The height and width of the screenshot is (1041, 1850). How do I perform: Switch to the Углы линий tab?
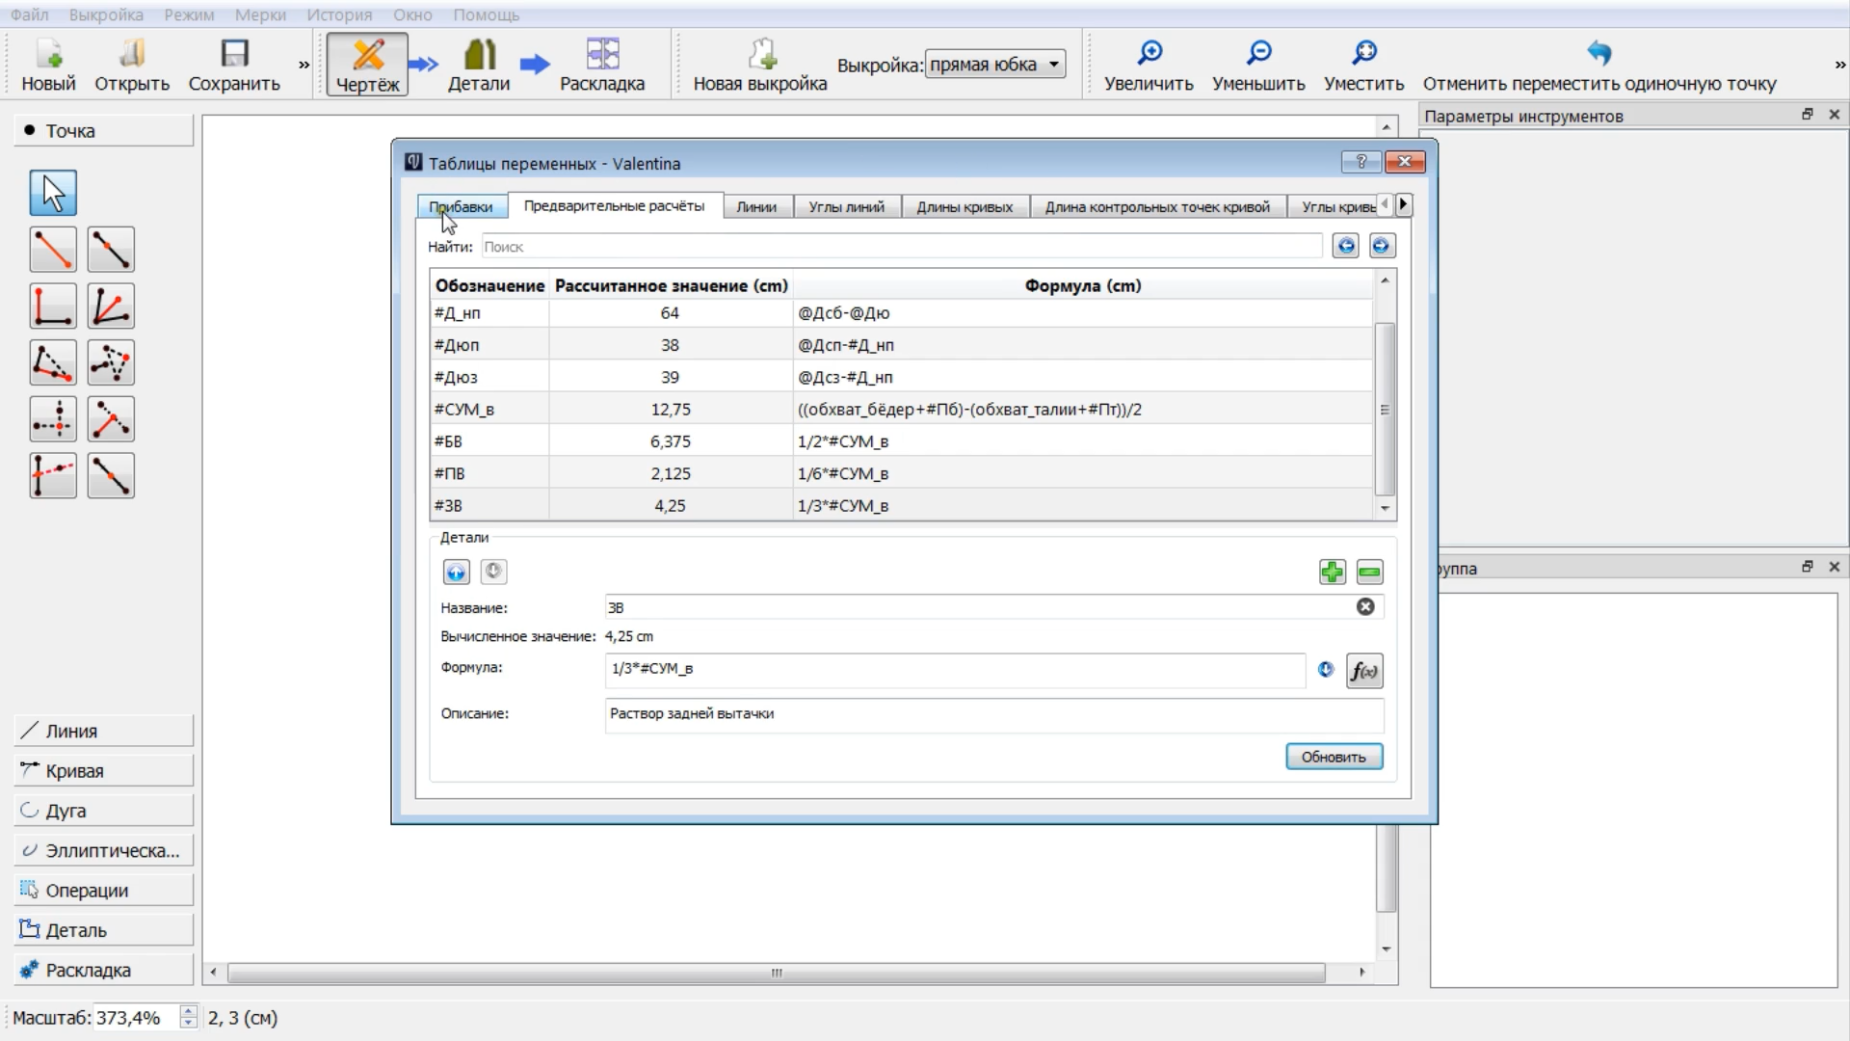(x=846, y=207)
